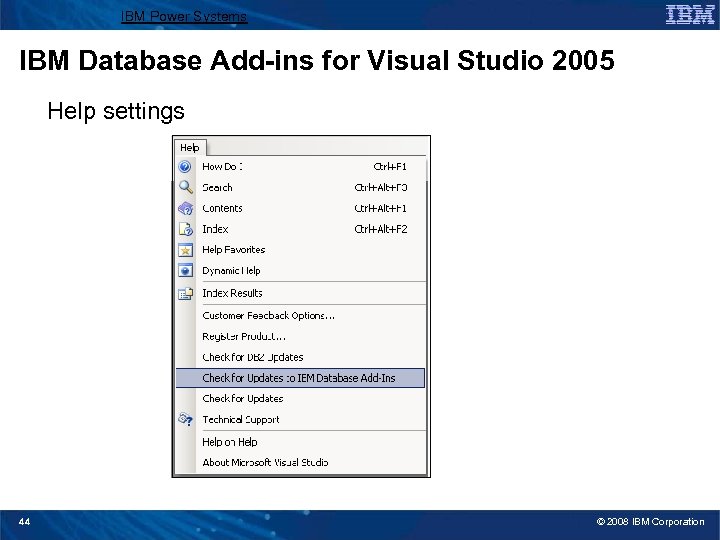This screenshot has width=720, height=540.
Task: Open Technical Support entry
Action: pos(301,419)
